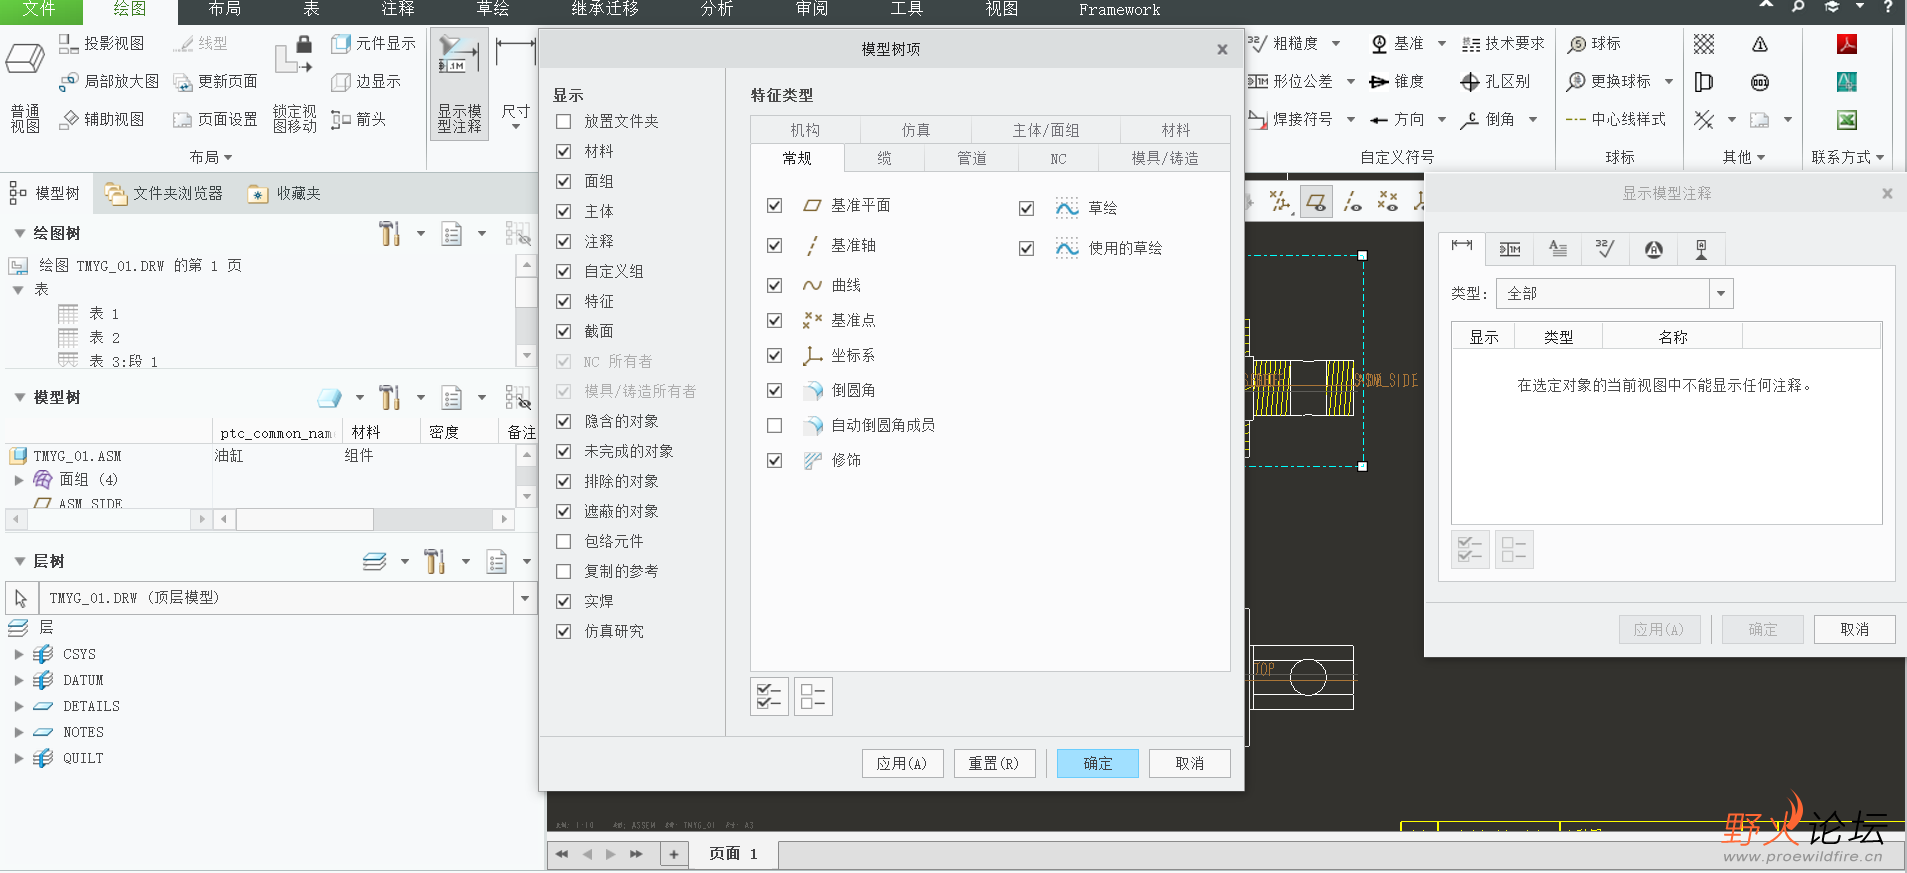Open the 类型 全部 dropdown

pyautogui.click(x=1721, y=293)
